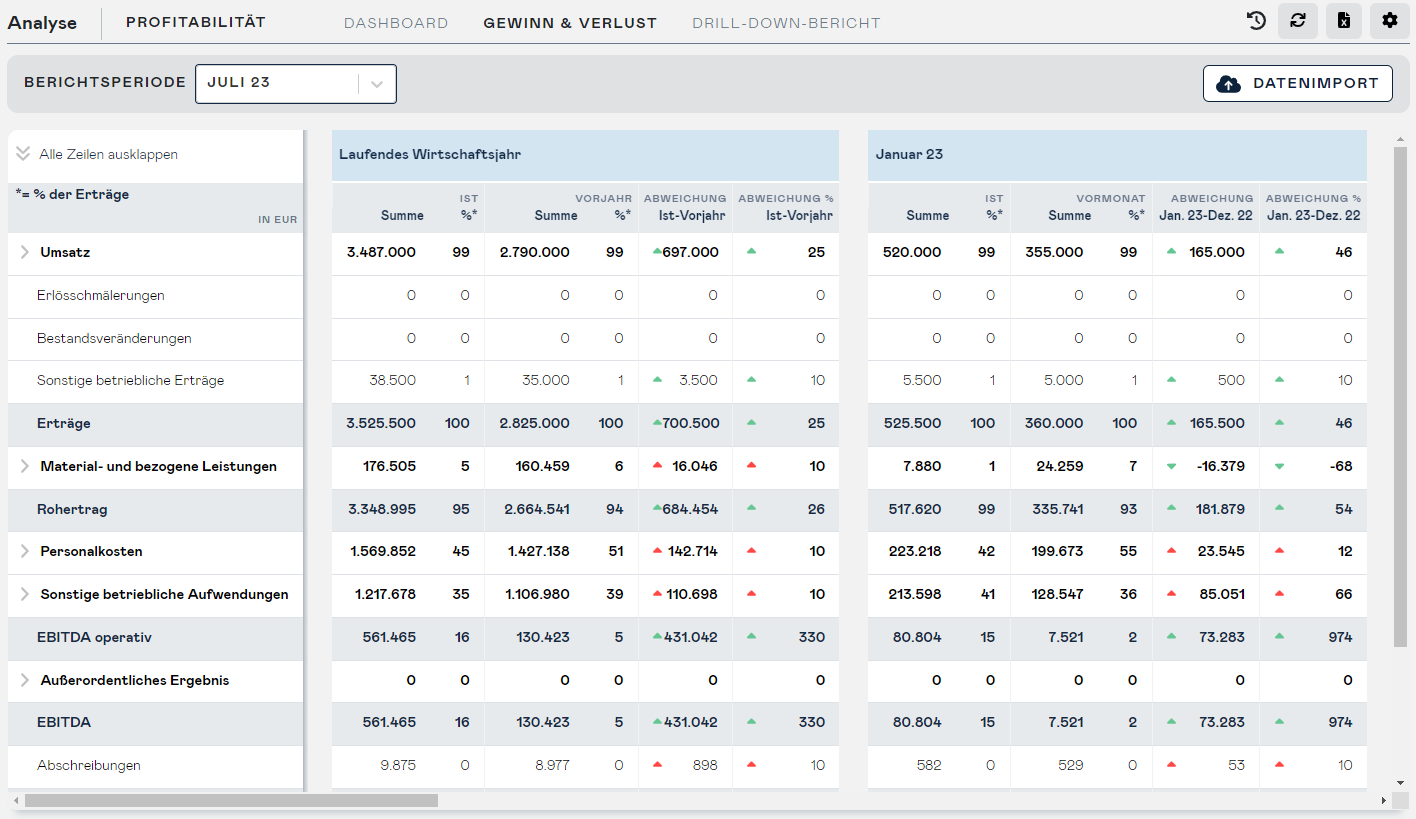Click Rohertrag value 3.348.995
The width and height of the screenshot is (1416, 819).
point(381,509)
